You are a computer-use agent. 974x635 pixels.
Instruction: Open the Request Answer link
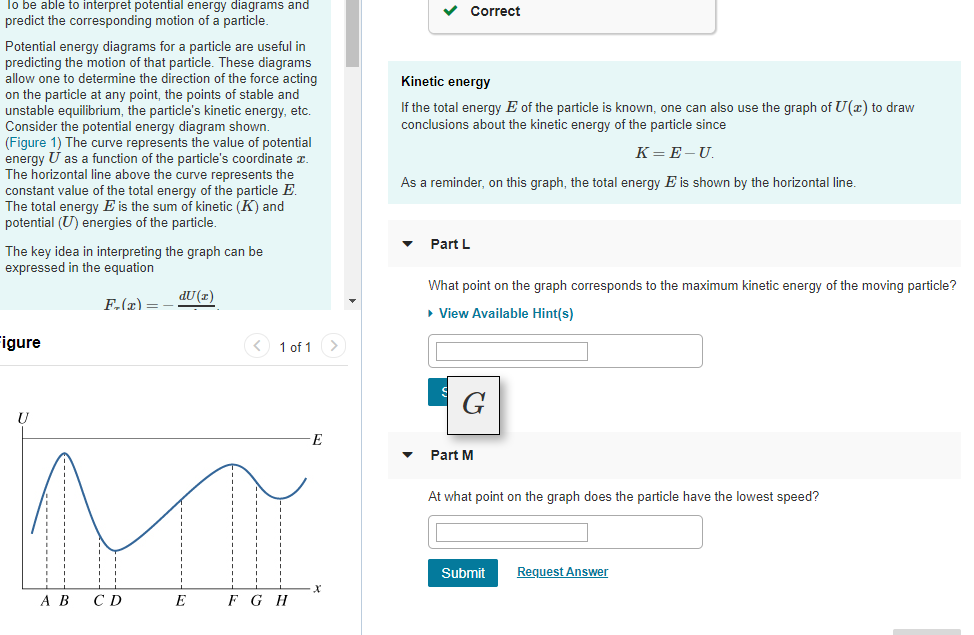[x=563, y=571]
